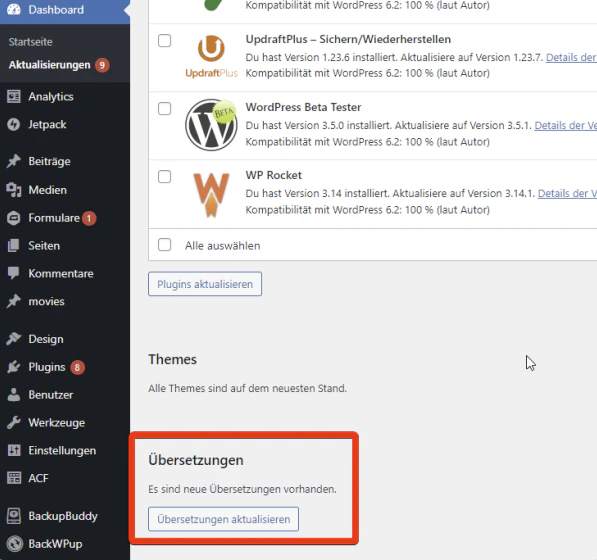Click the Formulare 1 notification badge
The width and height of the screenshot is (597, 560).
click(x=89, y=218)
